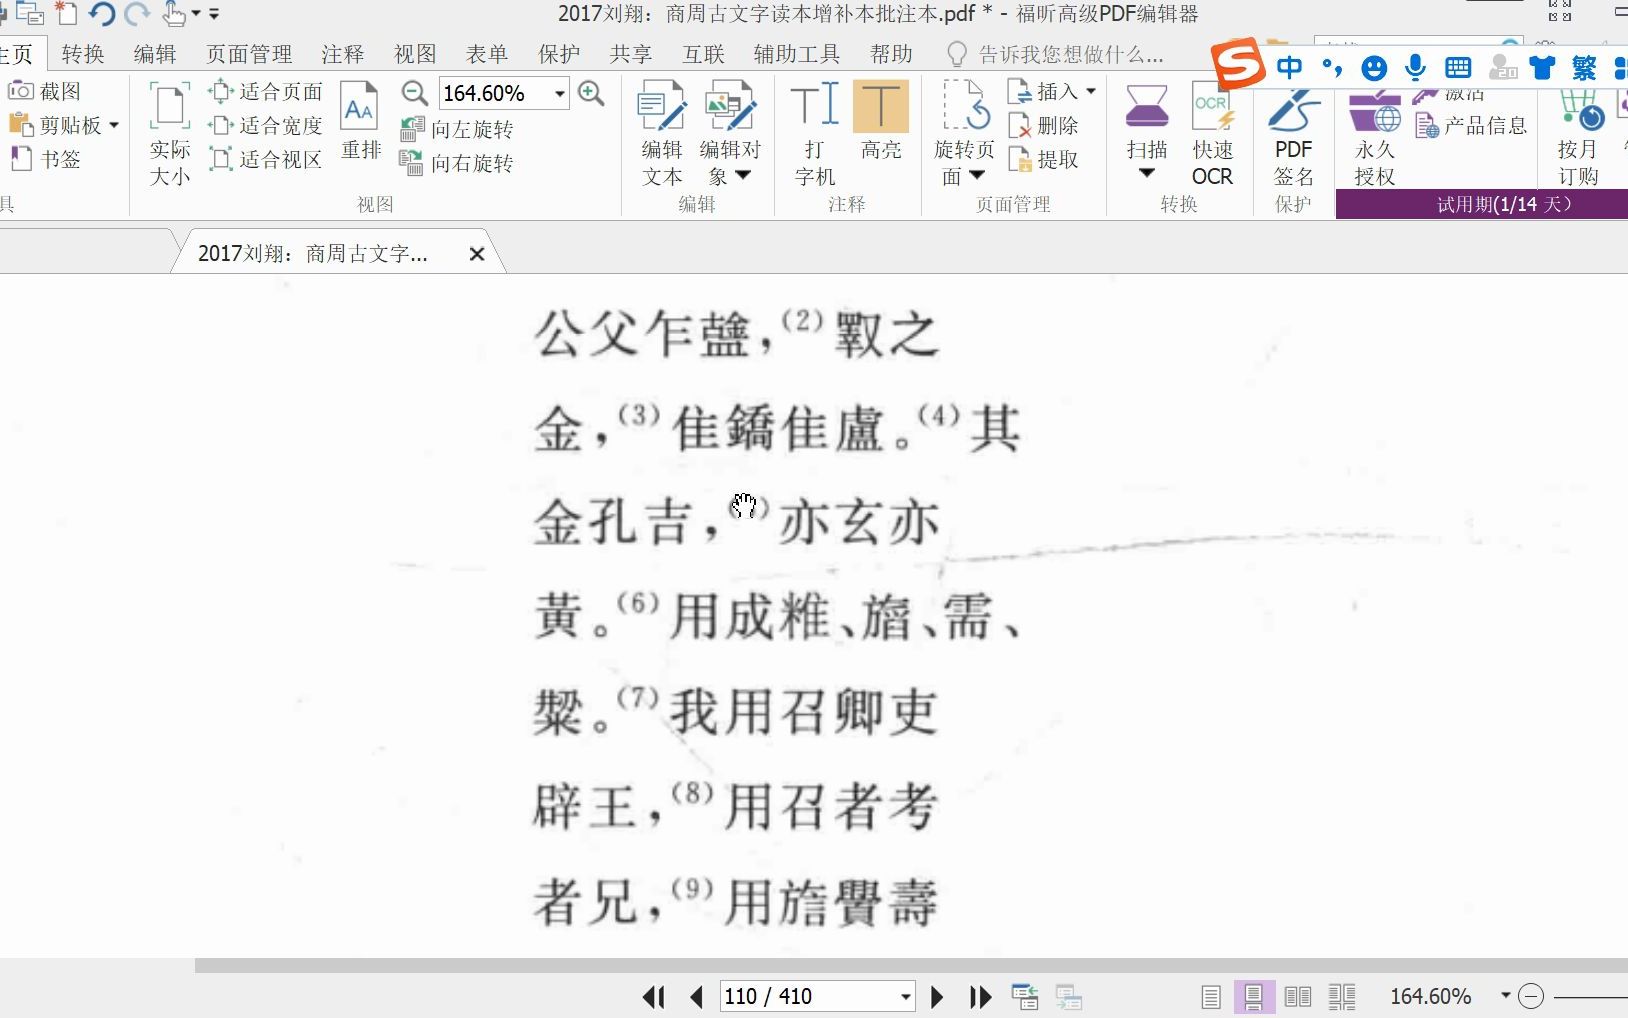Open product info (产品信息)
Viewport: 1628px width, 1018px height.
click(x=1471, y=126)
